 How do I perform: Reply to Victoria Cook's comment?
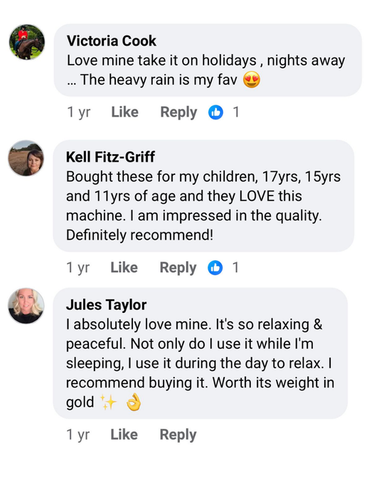pos(179,112)
